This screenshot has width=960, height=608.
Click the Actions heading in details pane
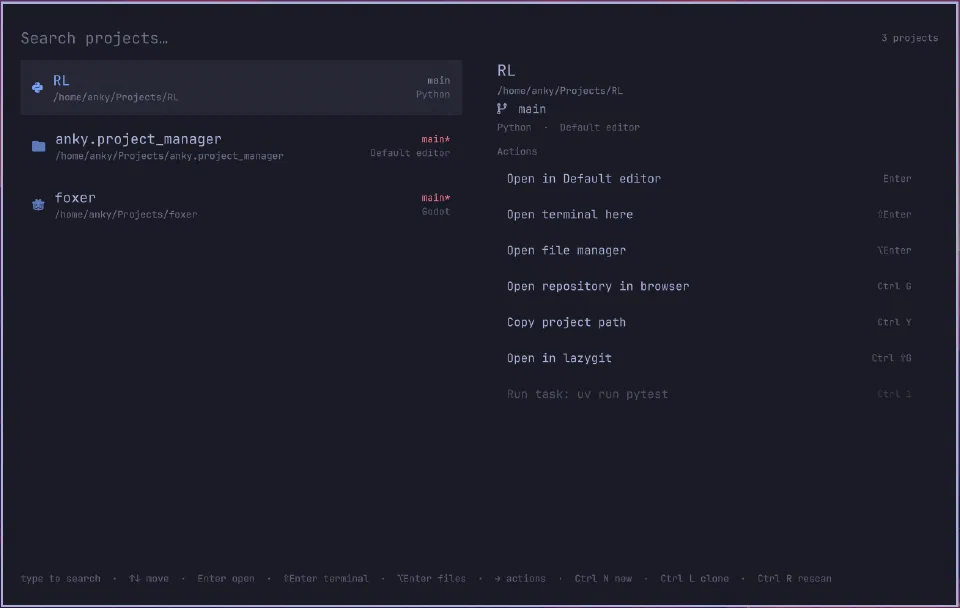click(x=517, y=151)
